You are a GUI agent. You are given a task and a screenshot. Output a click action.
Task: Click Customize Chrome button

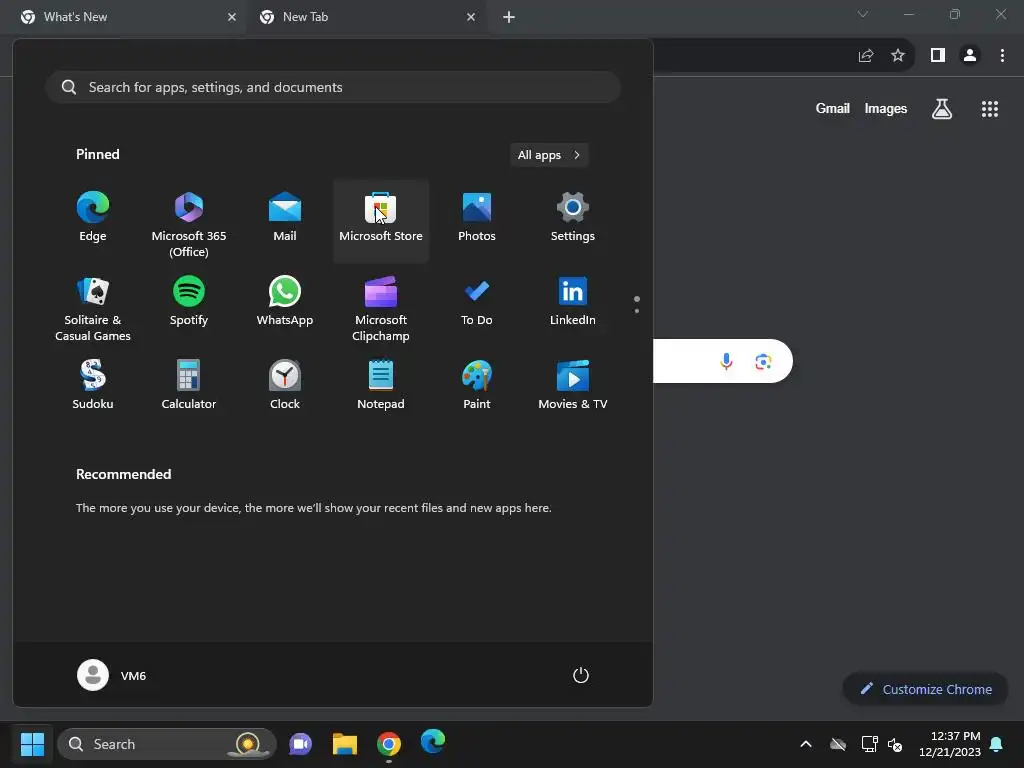coord(925,689)
